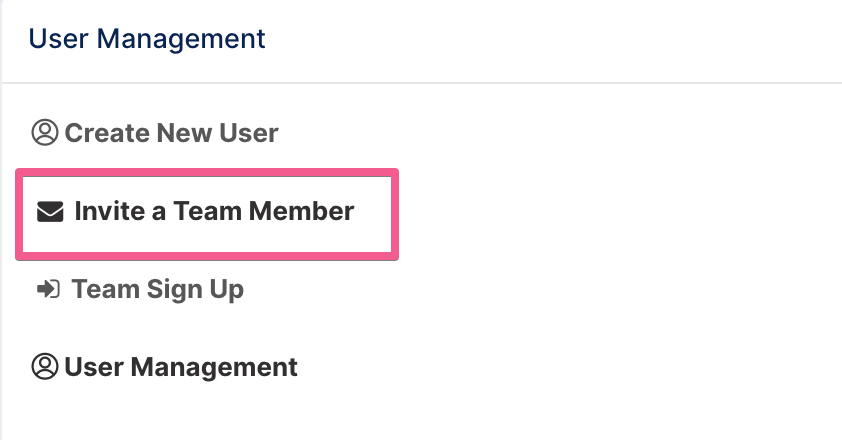Screen dimensions: 842x440
Task: Open the Team Sign Up entry
Action: 140,290
